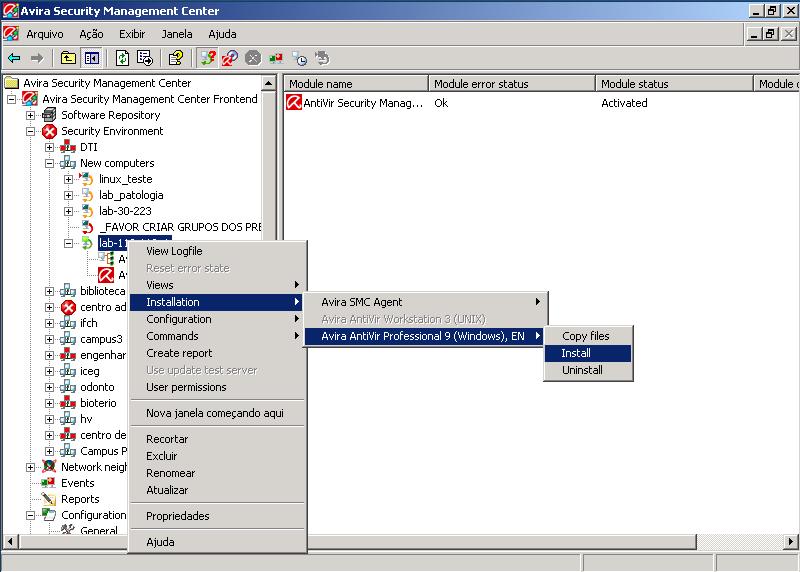
Task: Click the horizontal scrollbar left arrow
Action: [x=10, y=541]
